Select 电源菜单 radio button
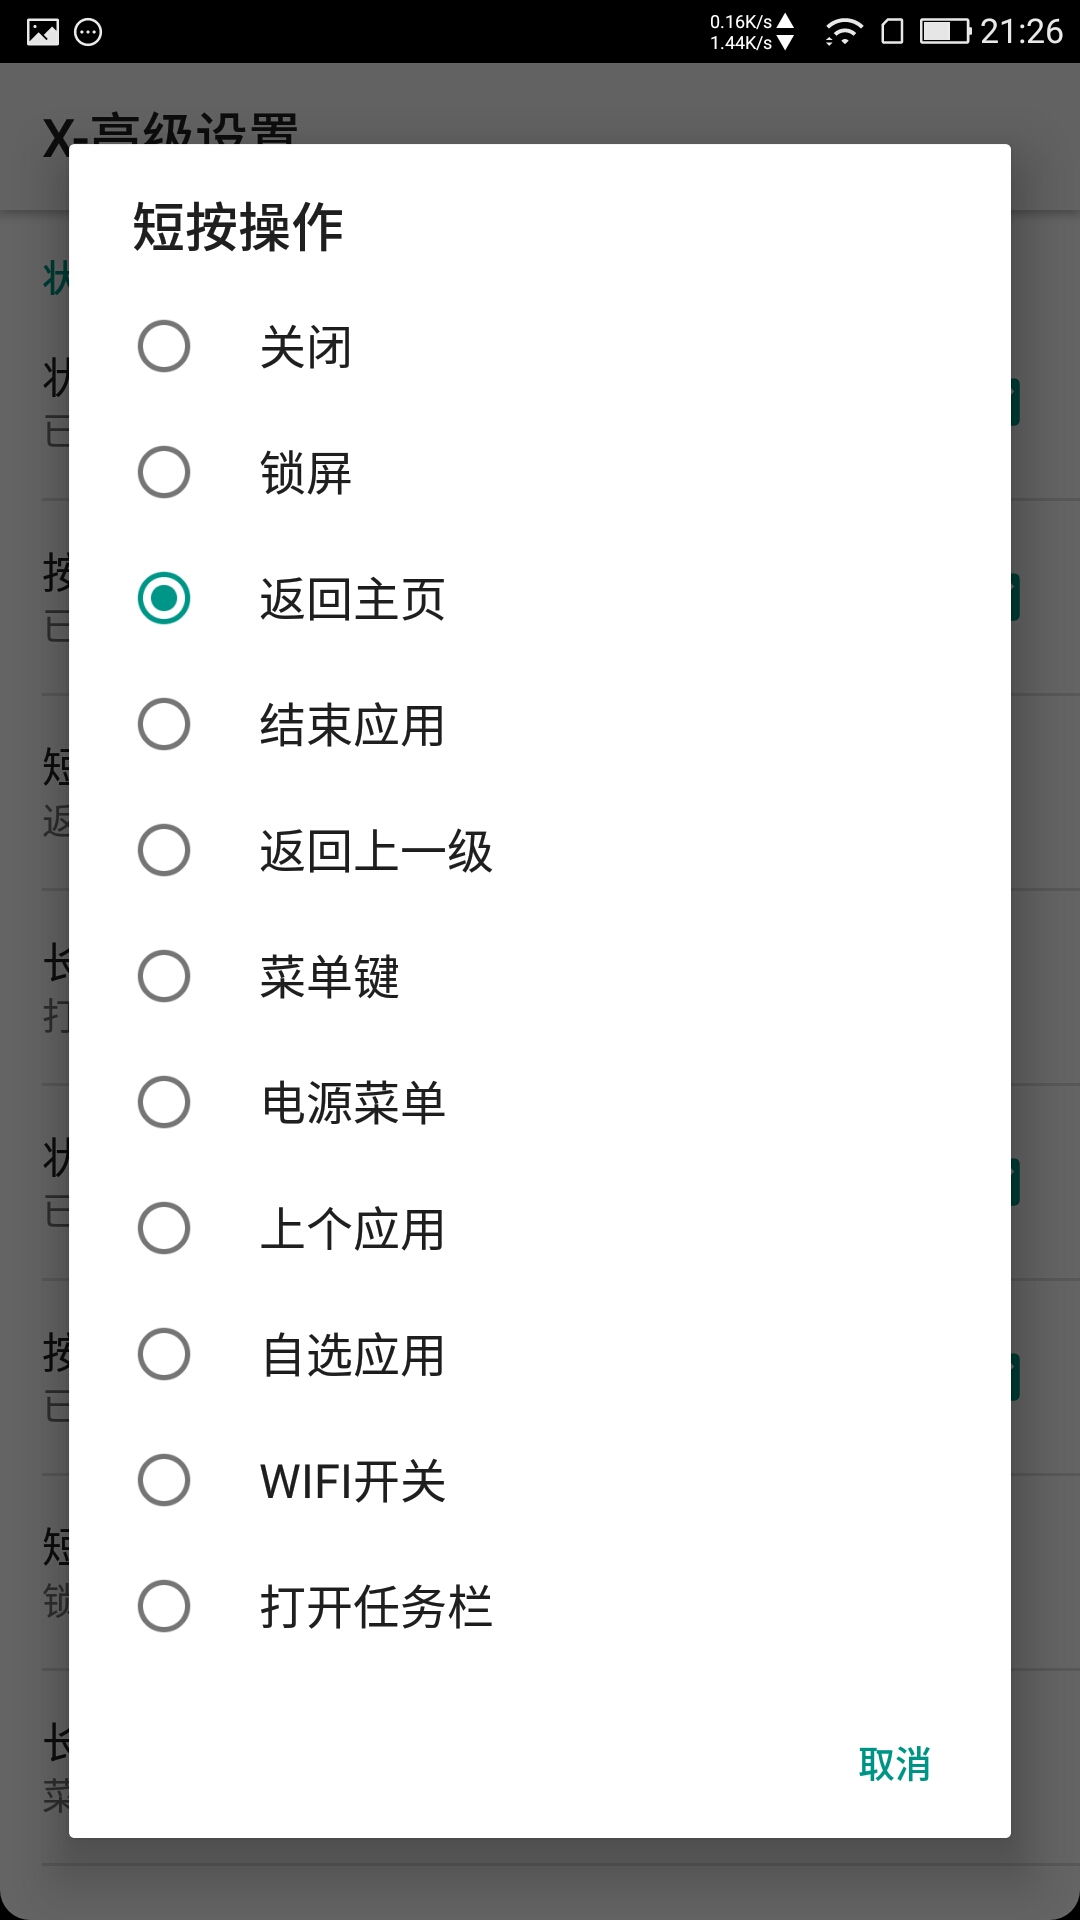The width and height of the screenshot is (1080, 1920). pyautogui.click(x=164, y=1102)
